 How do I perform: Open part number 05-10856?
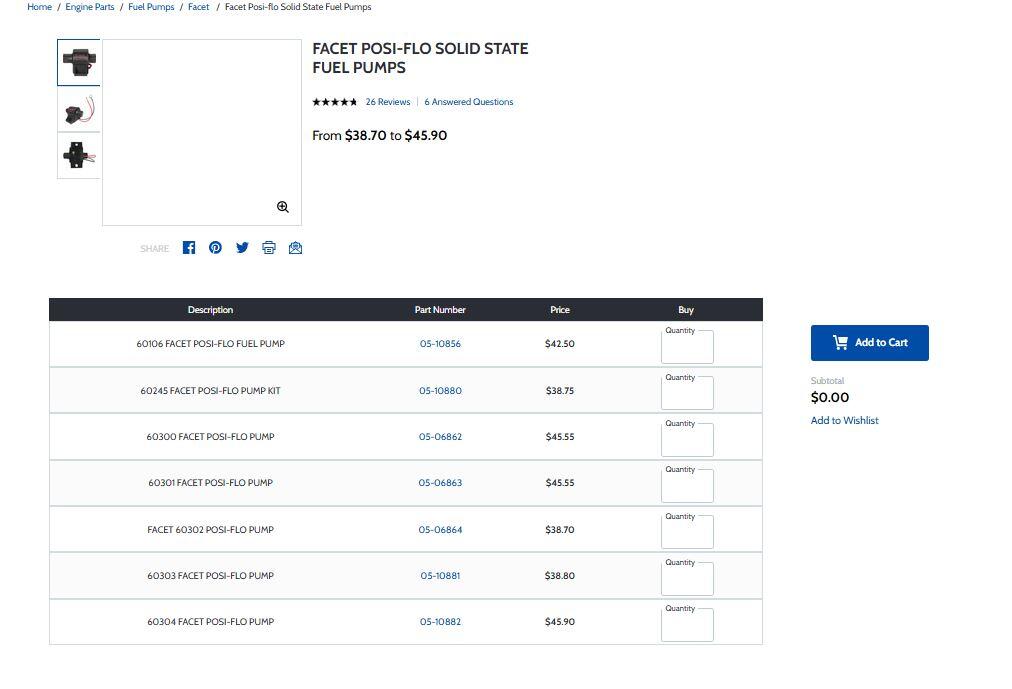440,344
